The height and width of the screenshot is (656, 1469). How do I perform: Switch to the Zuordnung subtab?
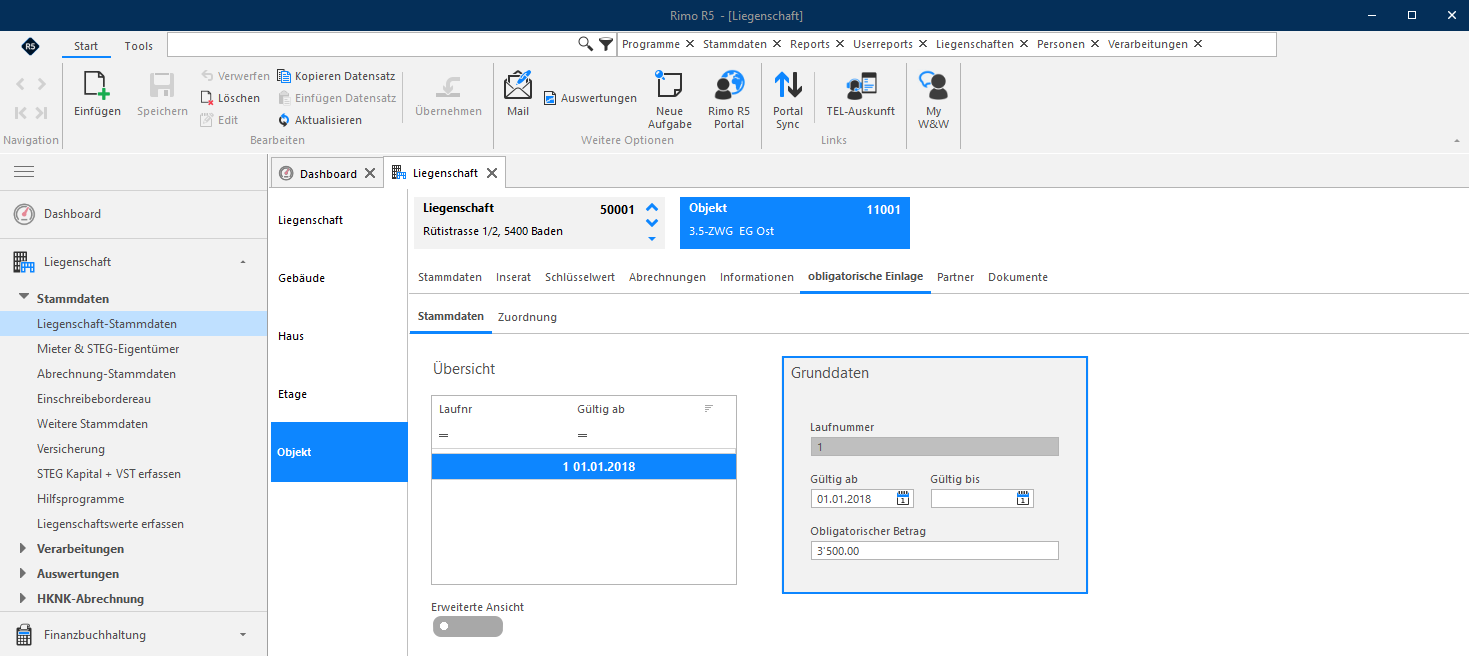pos(527,317)
